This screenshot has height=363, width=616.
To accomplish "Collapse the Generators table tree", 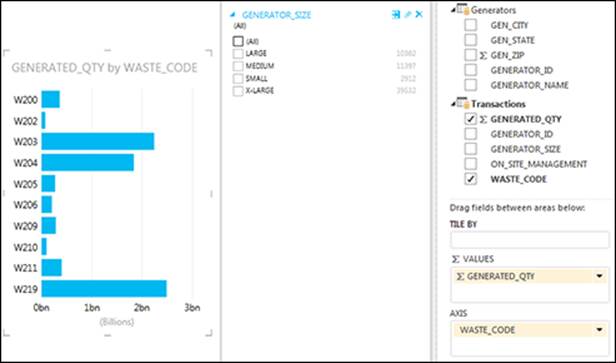I will tap(453, 10).
